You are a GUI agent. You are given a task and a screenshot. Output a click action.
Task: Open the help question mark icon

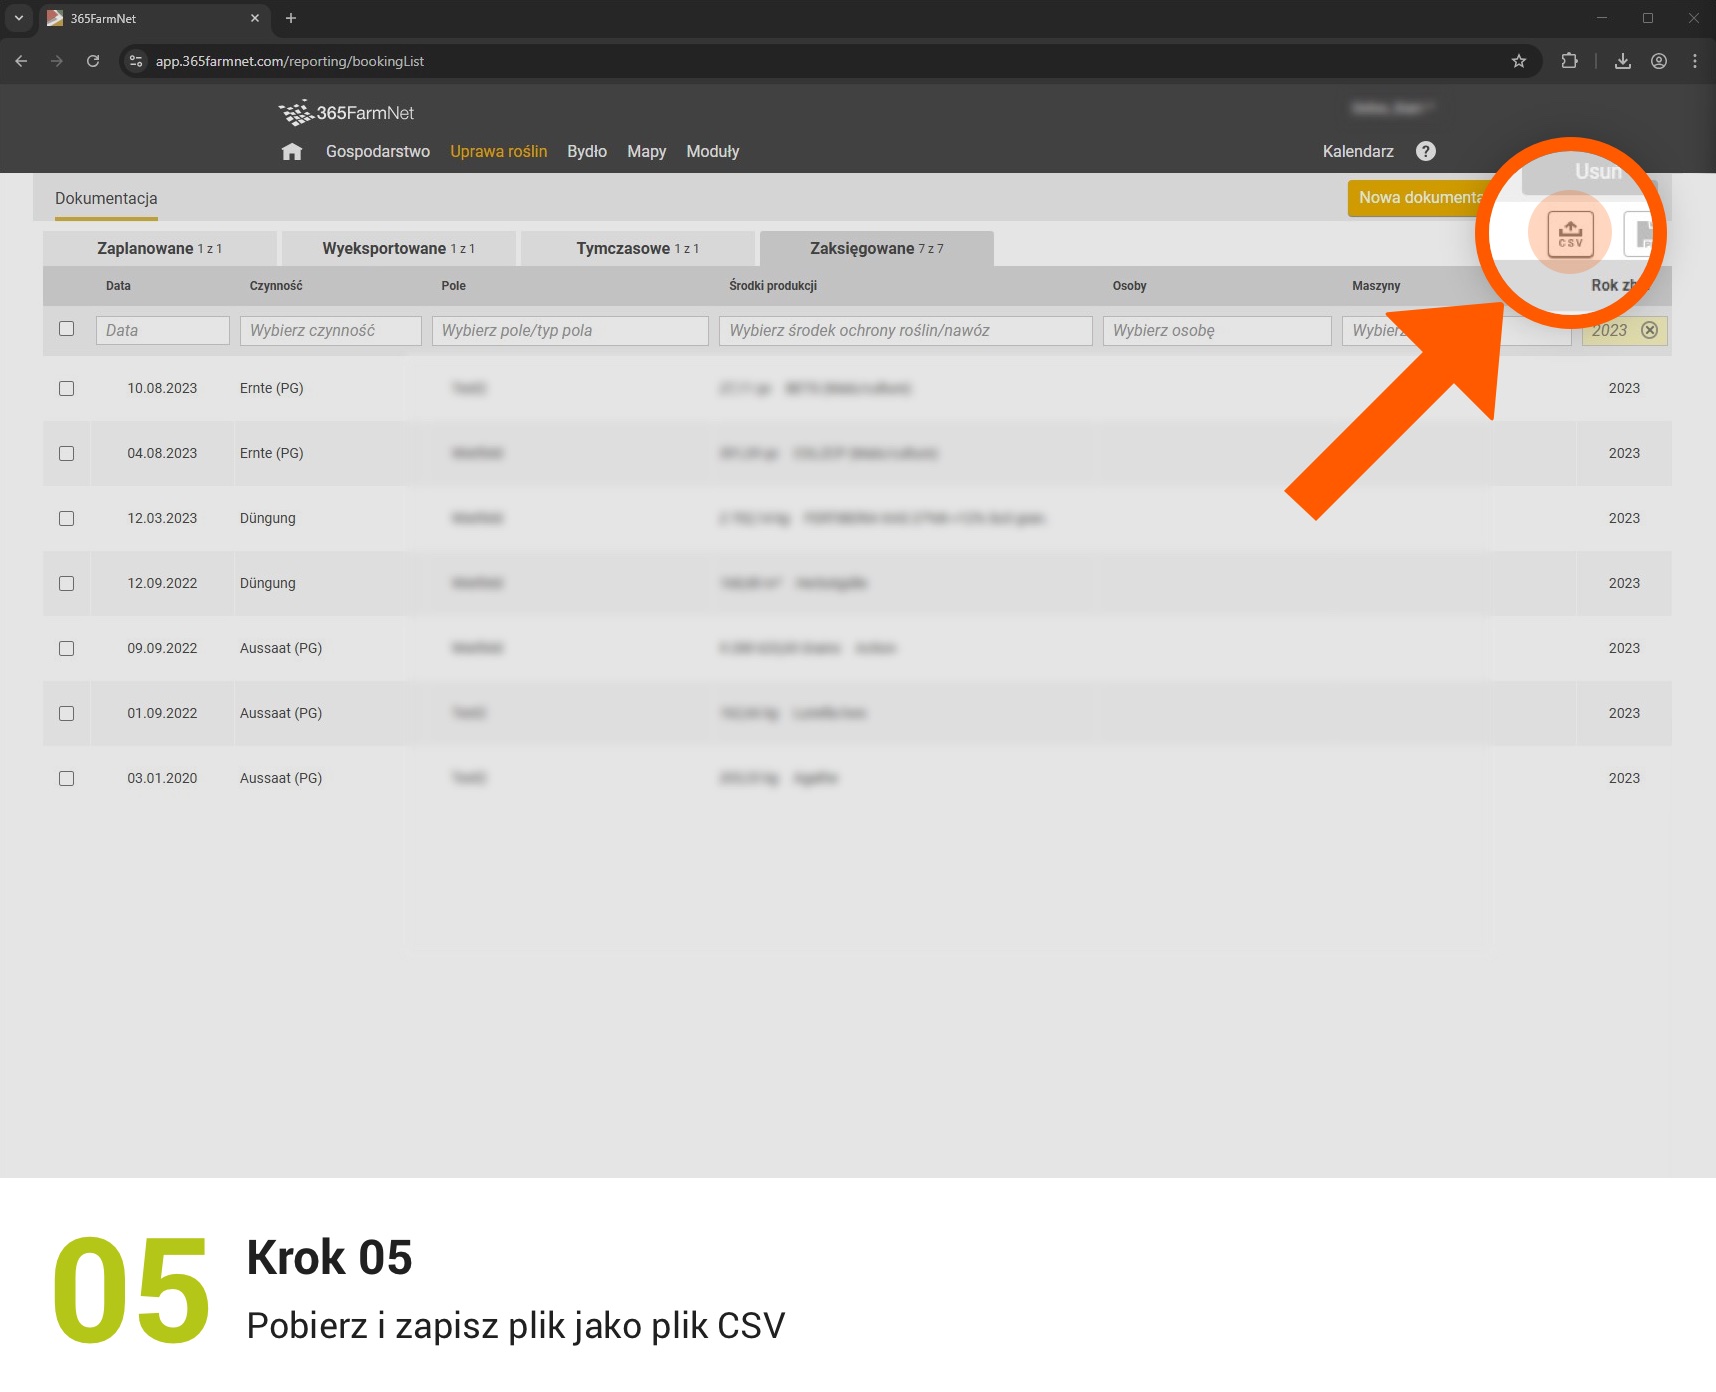[x=1426, y=151]
